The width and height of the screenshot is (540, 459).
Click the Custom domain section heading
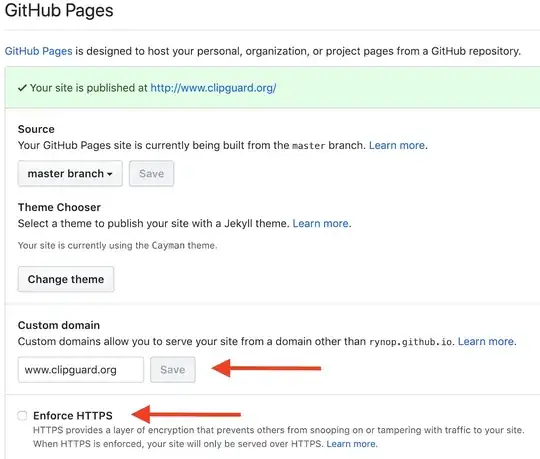point(59,325)
